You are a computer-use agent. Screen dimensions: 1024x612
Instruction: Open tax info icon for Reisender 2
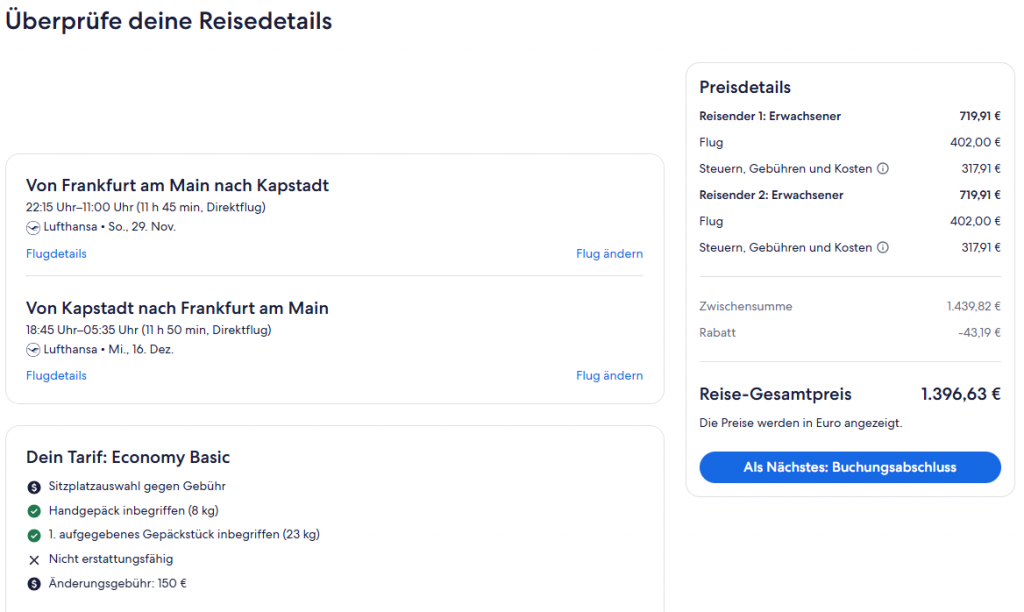(883, 248)
